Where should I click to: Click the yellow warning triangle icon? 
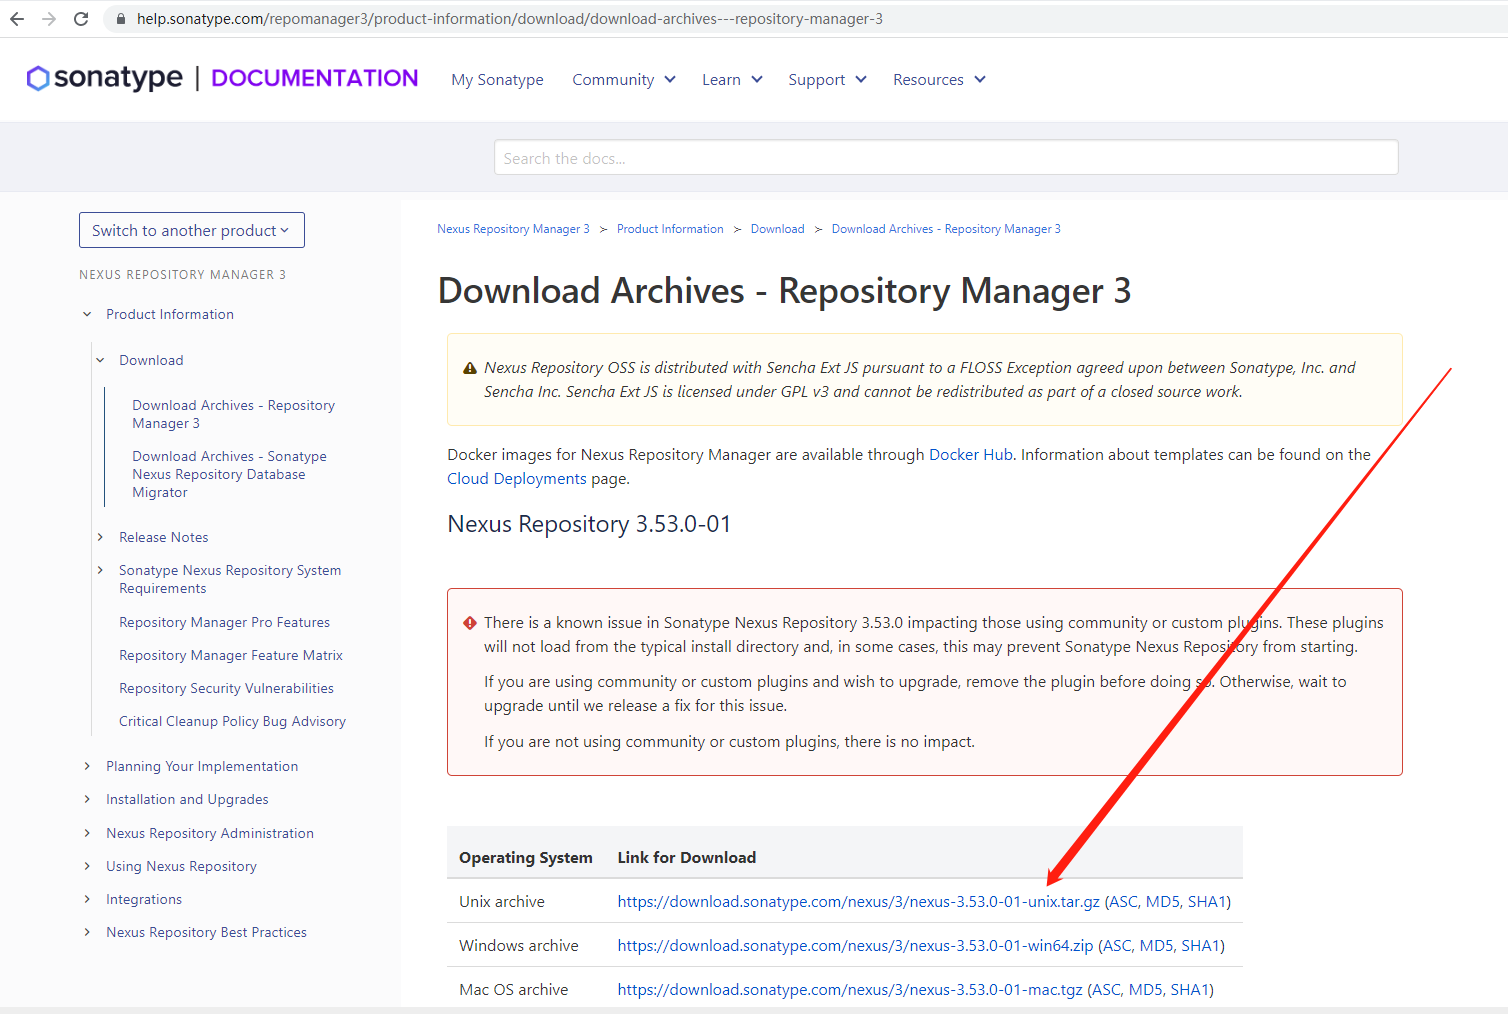[470, 368]
